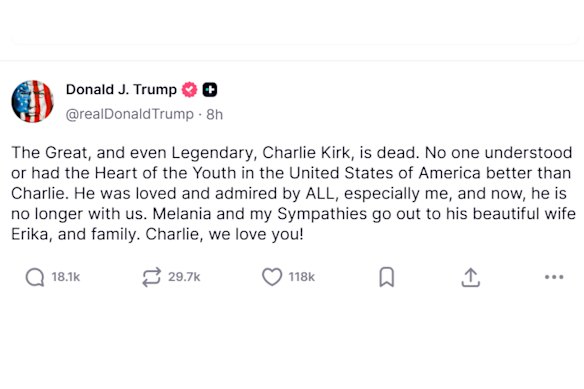Open the three-dot more options menu
Viewport: 584px width, 389px height.
point(554,277)
